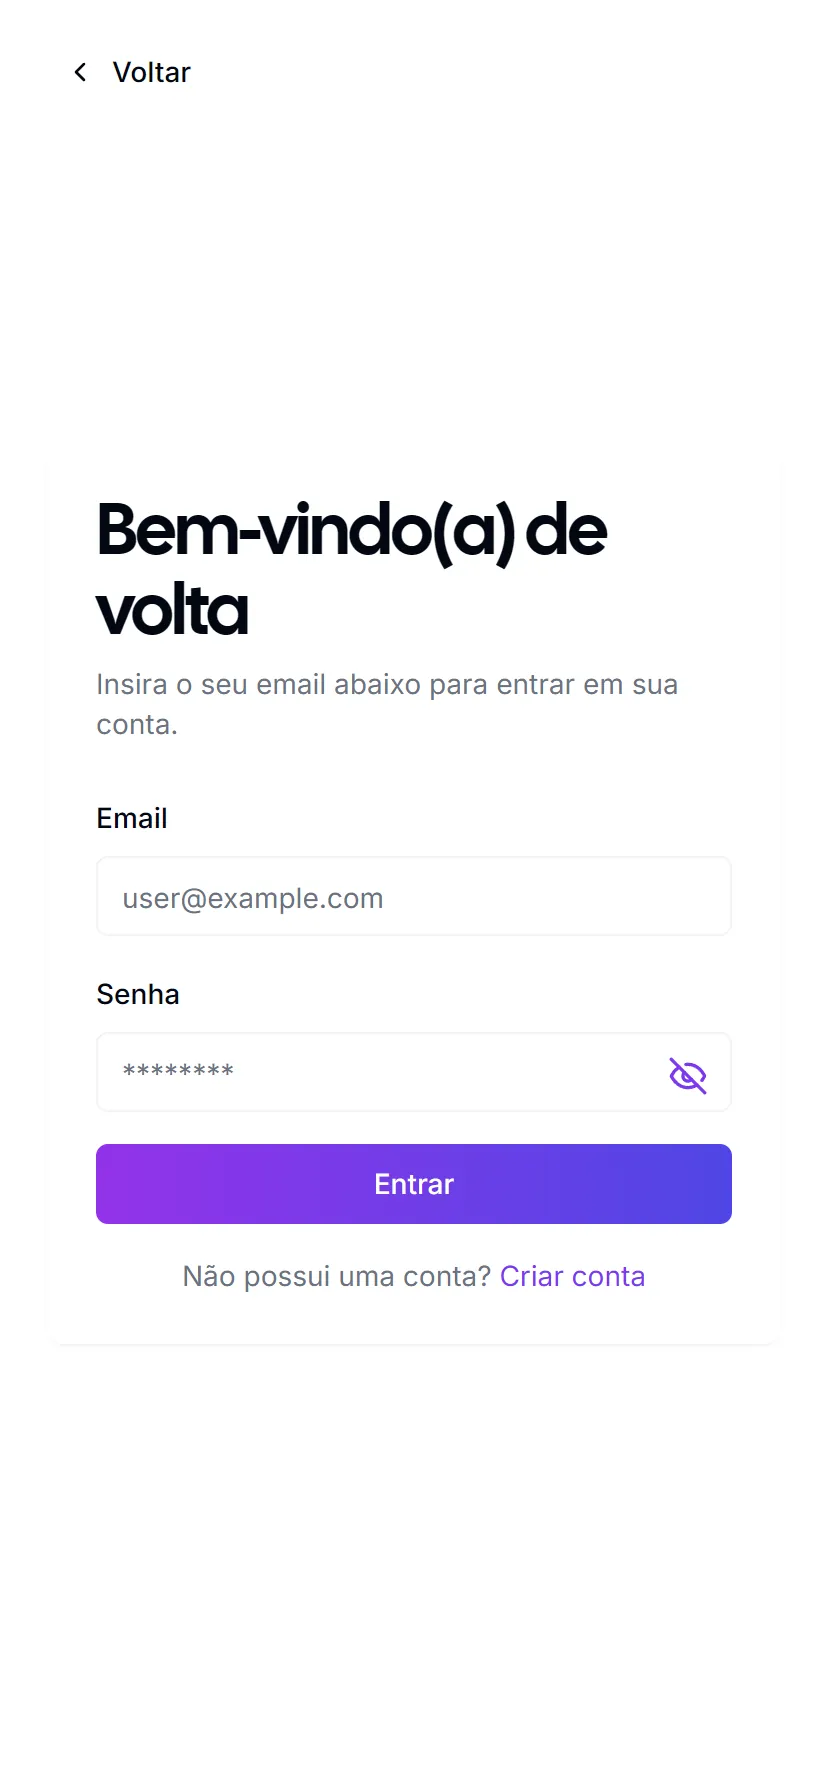Screen dimensions: 828x1792
Task: Click the "Não possui uma conta?" text
Action: point(336,1276)
